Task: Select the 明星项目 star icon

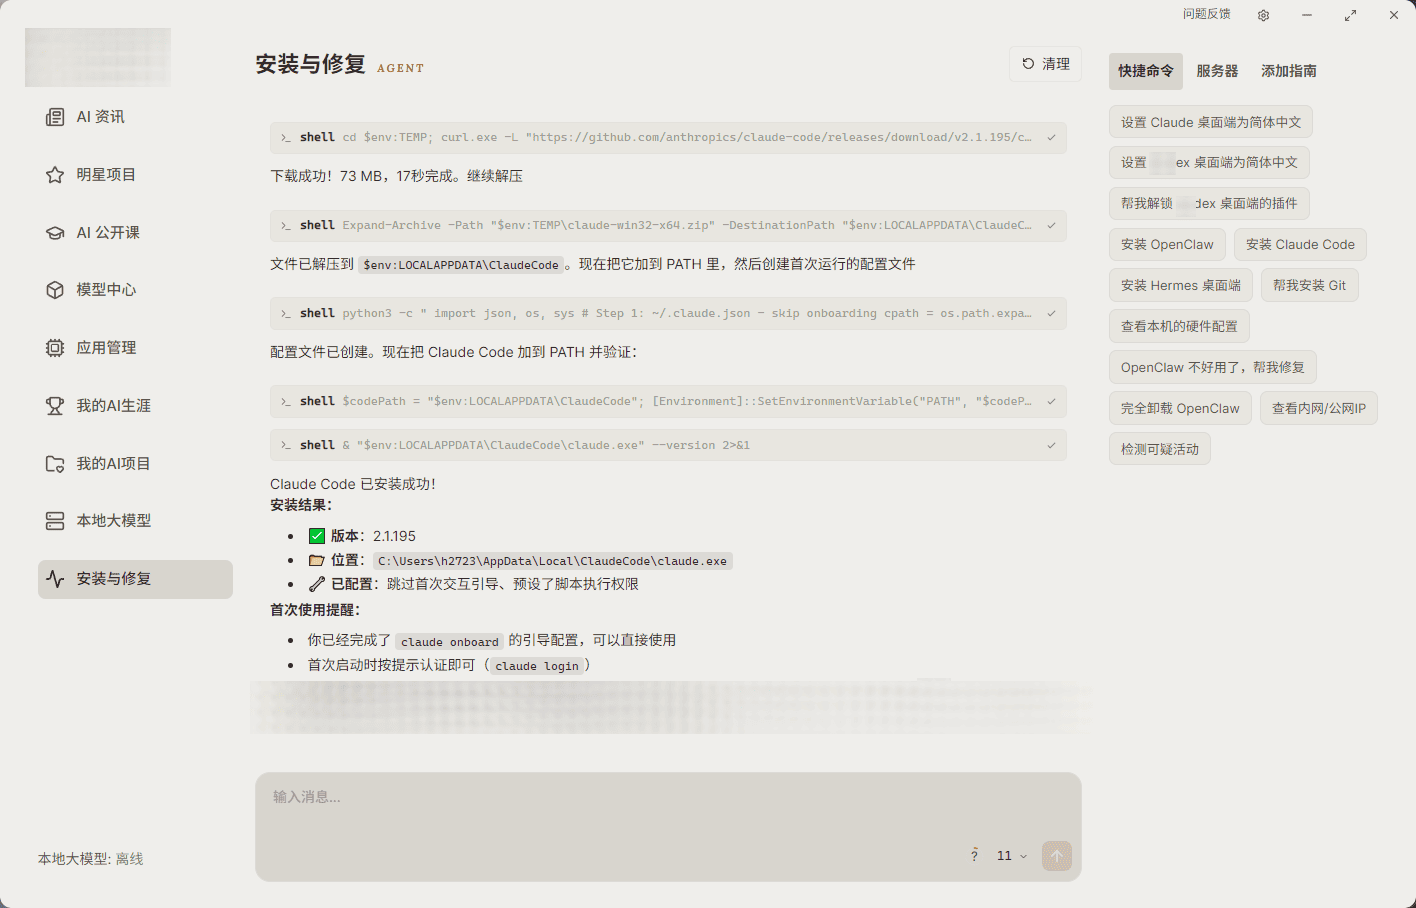Action: coord(55,175)
